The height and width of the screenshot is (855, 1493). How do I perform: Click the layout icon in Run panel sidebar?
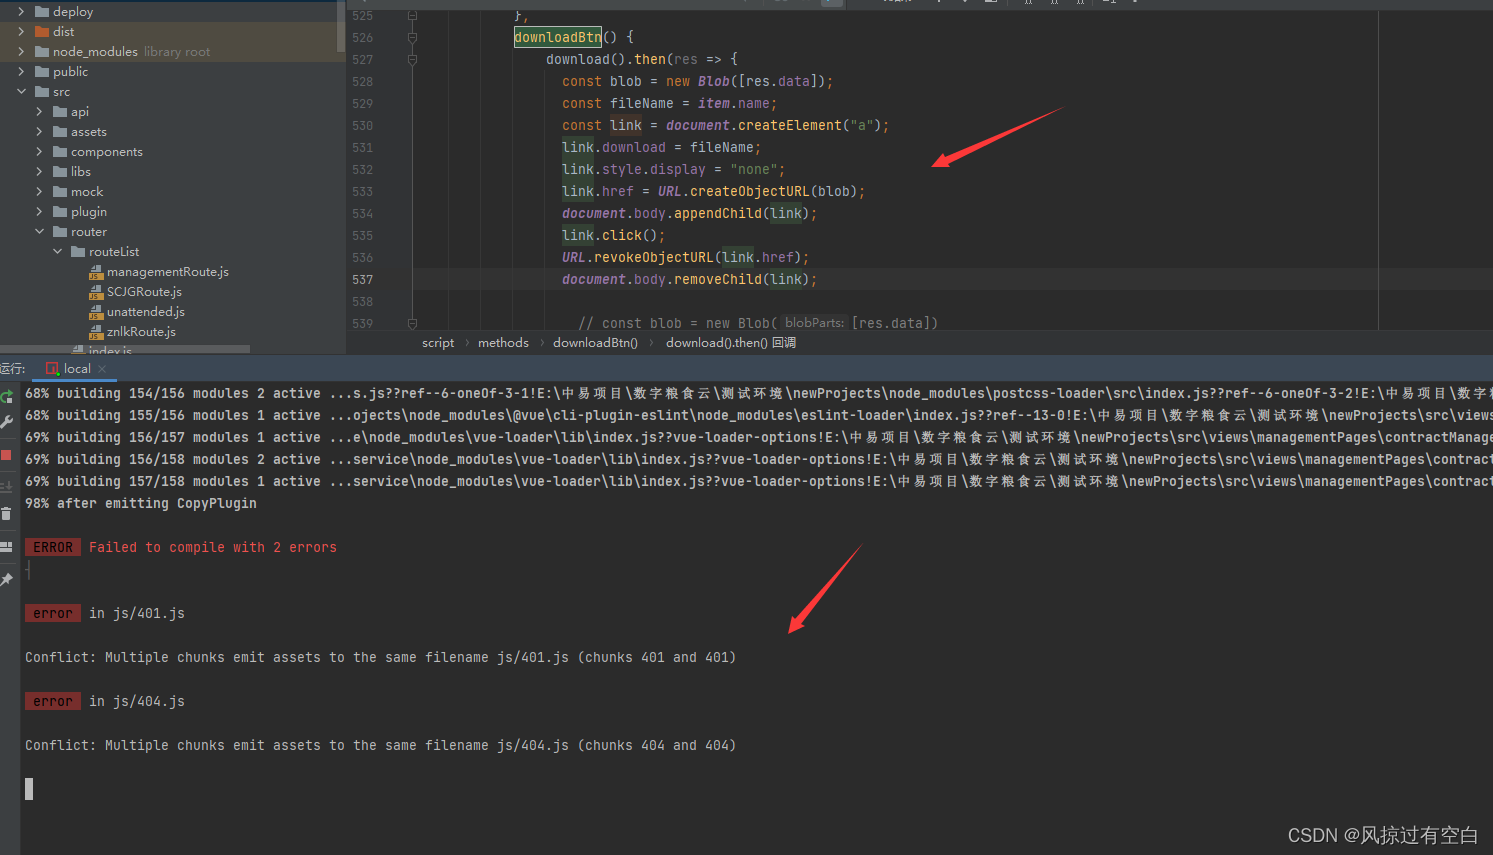pos(6,547)
